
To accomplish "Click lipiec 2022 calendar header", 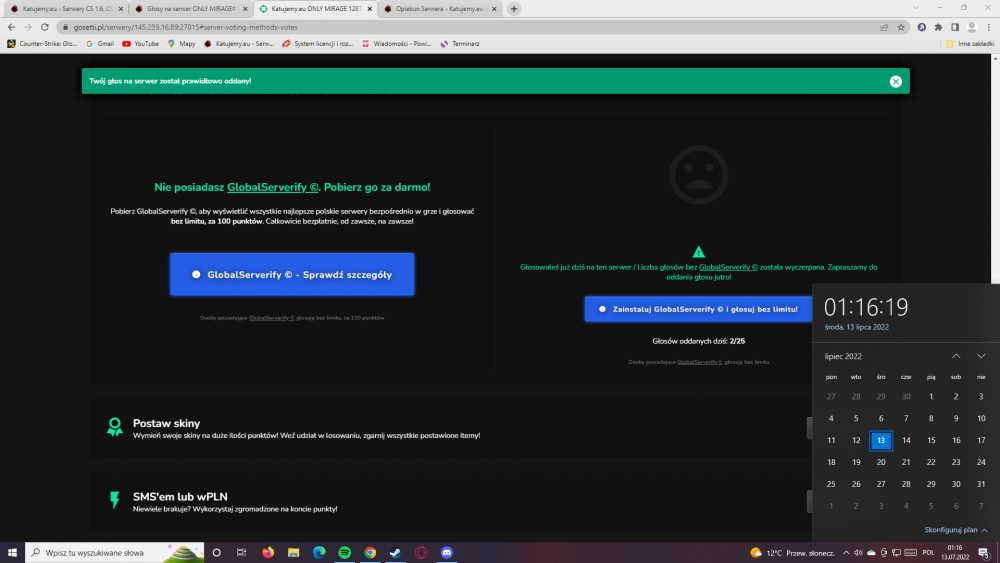I will (x=843, y=356).
